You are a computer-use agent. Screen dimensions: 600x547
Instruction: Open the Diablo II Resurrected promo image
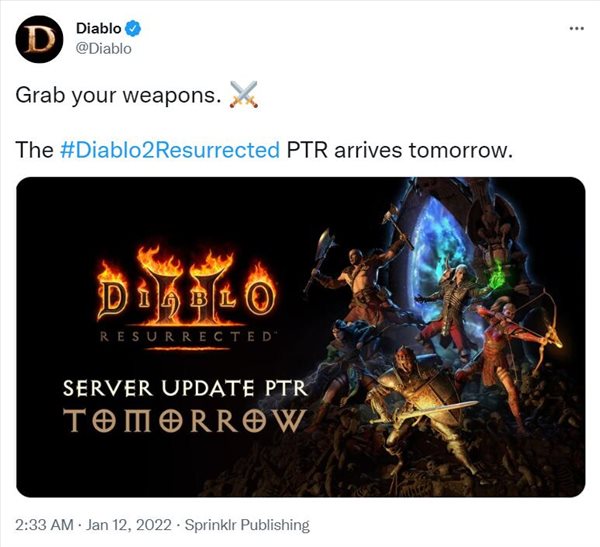[301, 337]
